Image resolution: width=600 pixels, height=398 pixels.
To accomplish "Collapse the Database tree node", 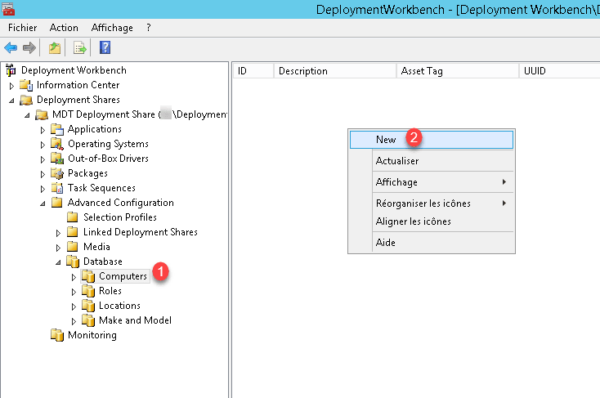I will coord(59,263).
